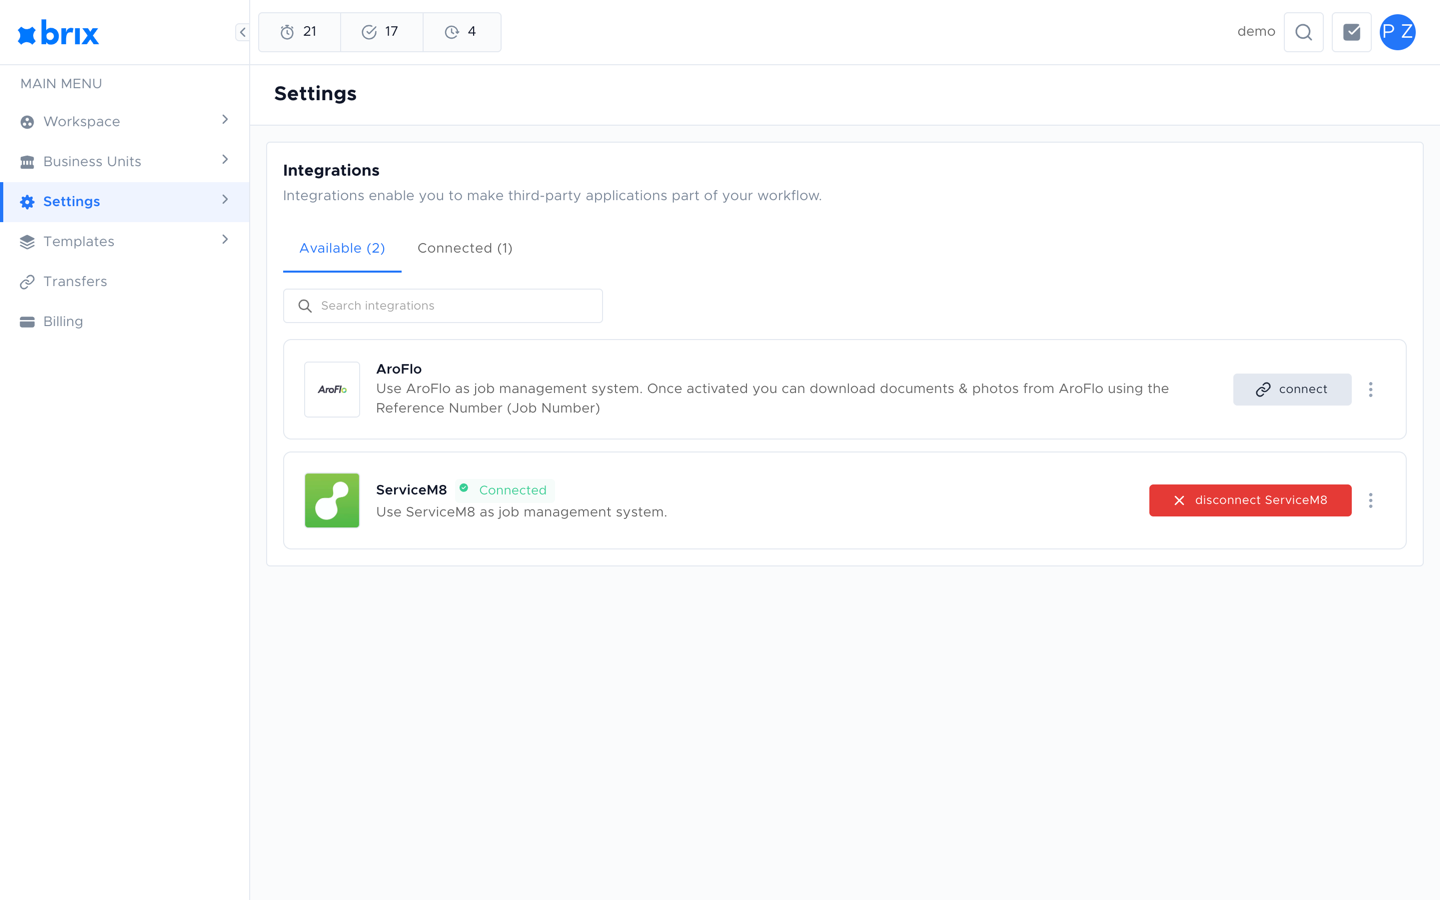Open the PZ user avatar menu
1440x900 pixels.
click(x=1397, y=32)
